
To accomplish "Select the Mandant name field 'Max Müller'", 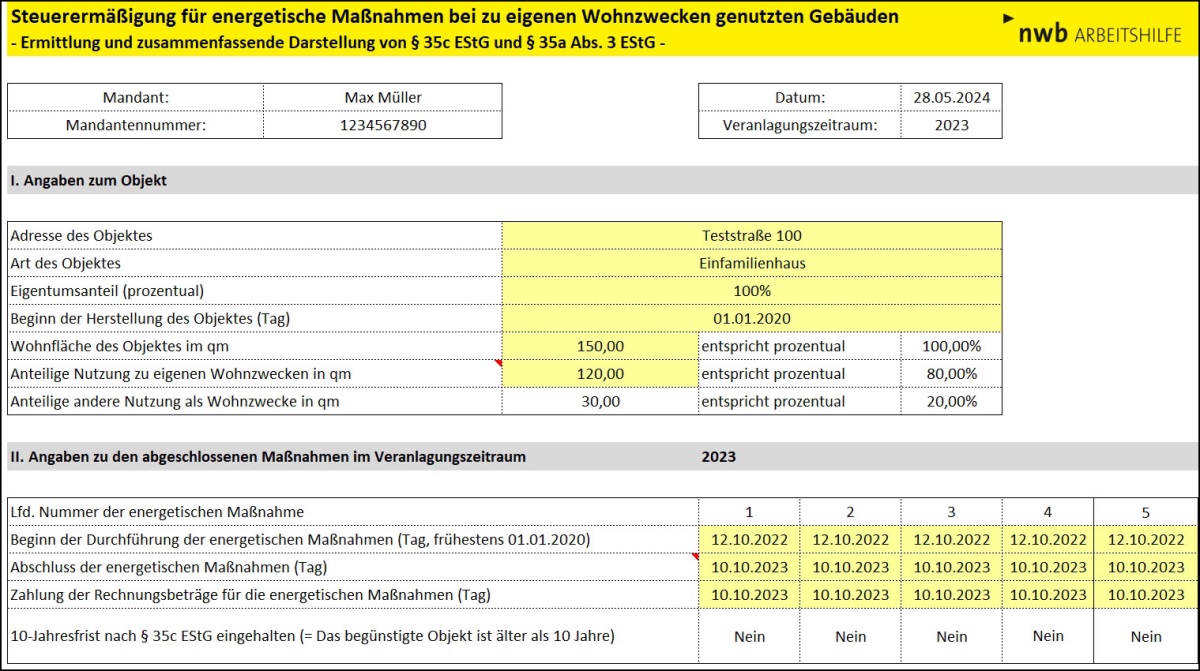I will coord(382,97).
